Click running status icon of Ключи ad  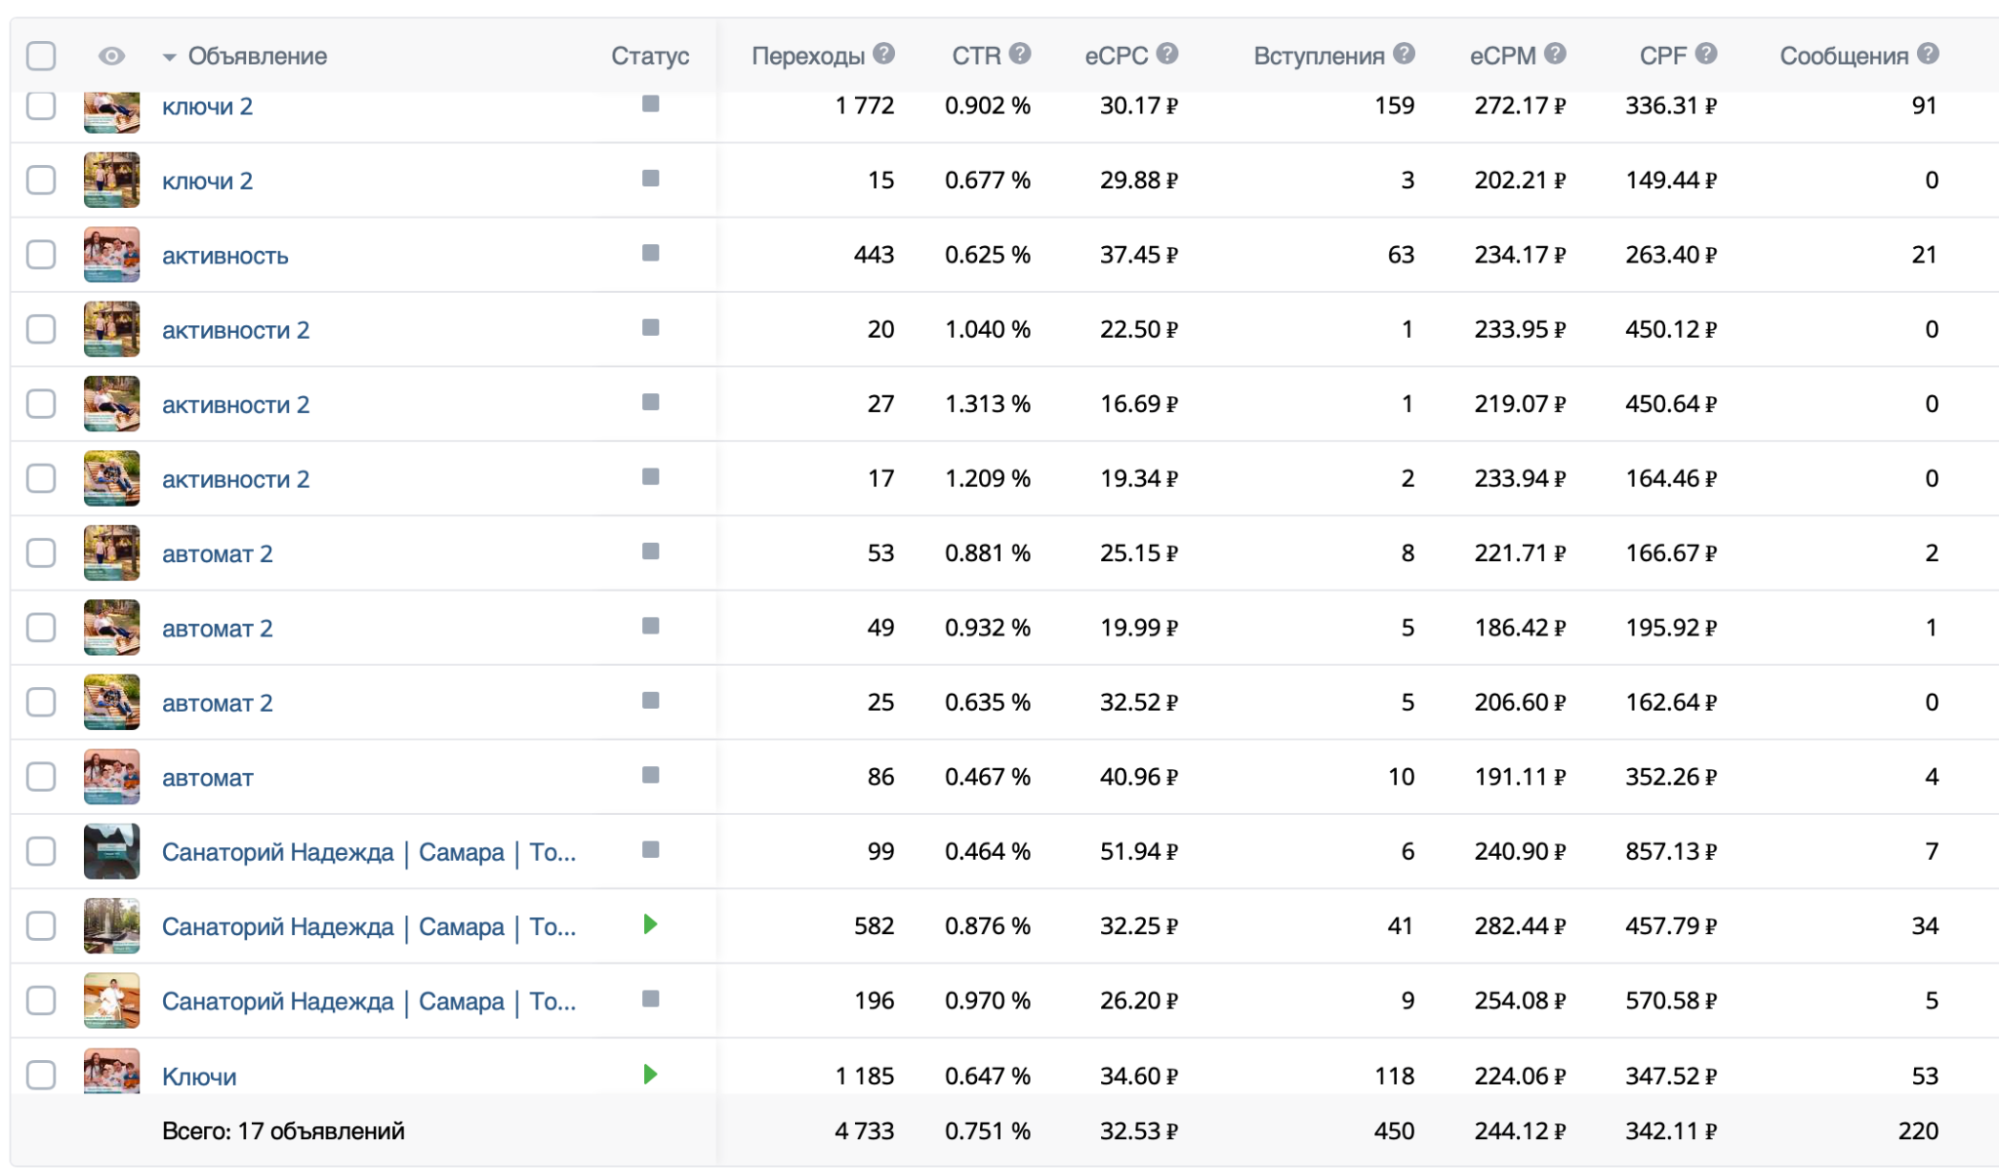pos(650,1074)
